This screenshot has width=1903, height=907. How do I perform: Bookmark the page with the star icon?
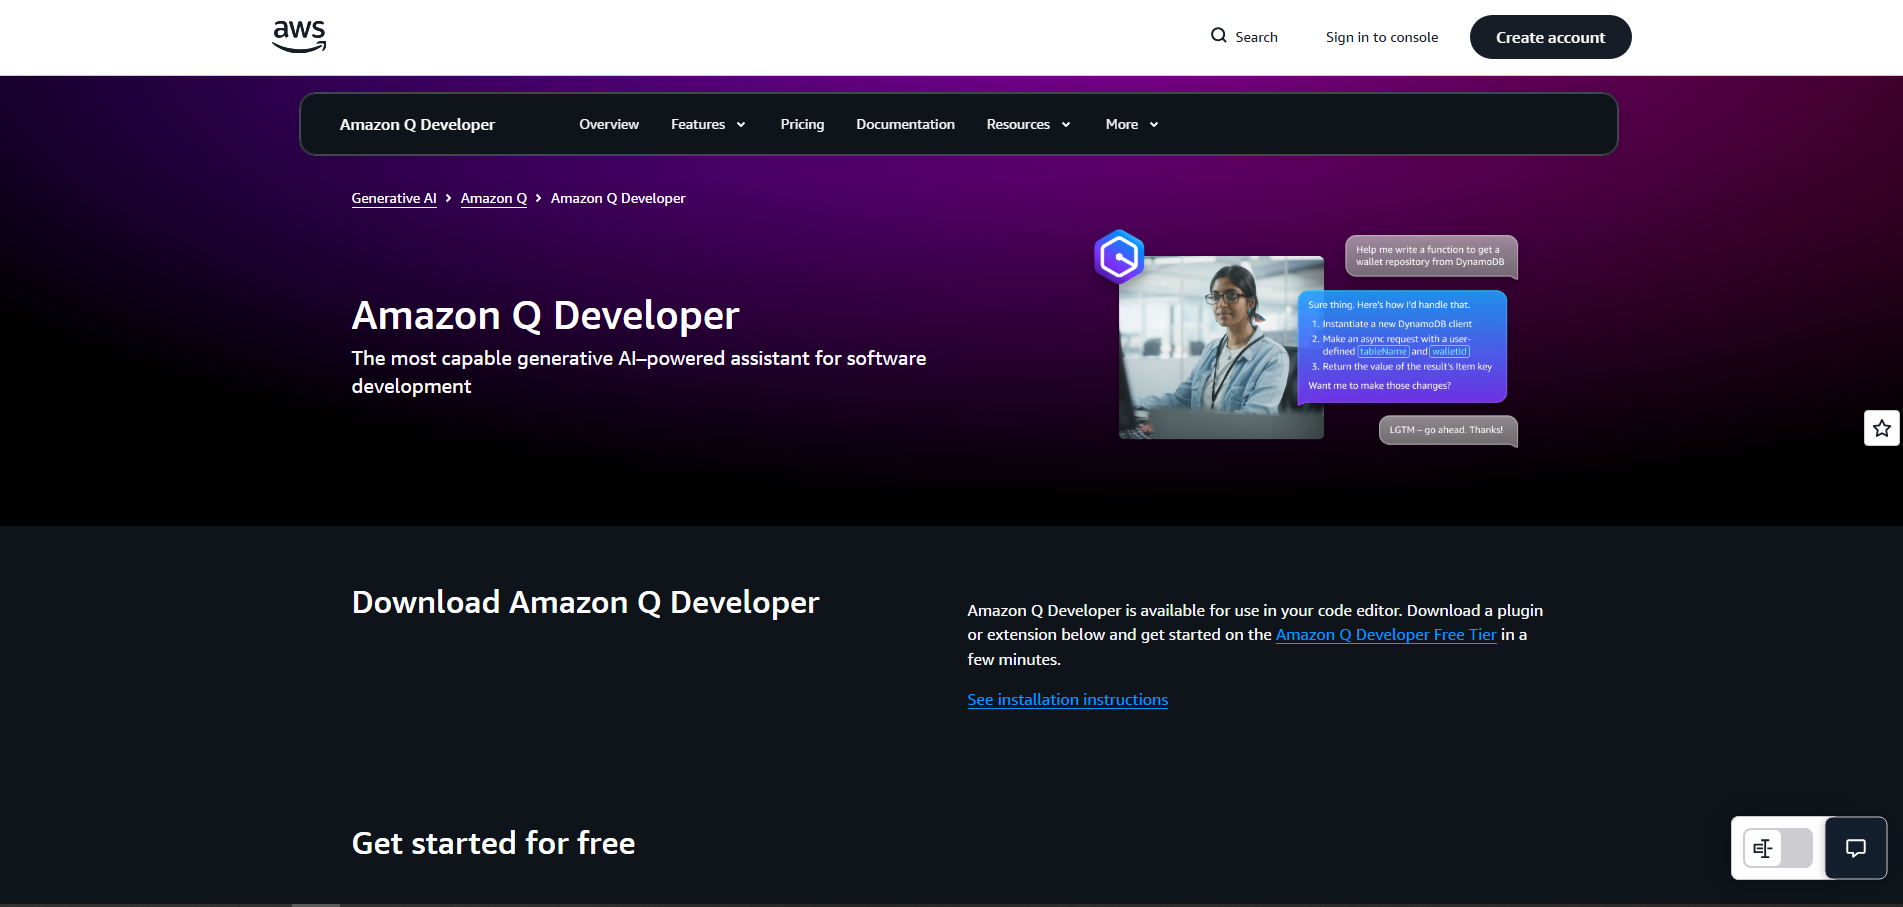pos(1882,428)
